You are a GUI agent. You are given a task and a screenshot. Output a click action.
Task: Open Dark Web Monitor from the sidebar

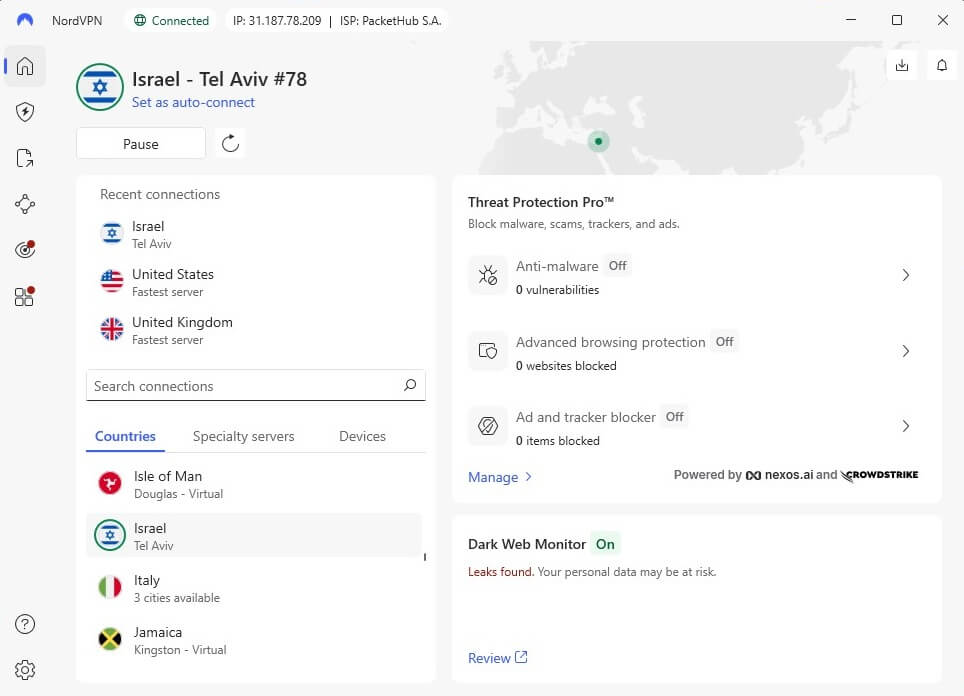[25, 249]
